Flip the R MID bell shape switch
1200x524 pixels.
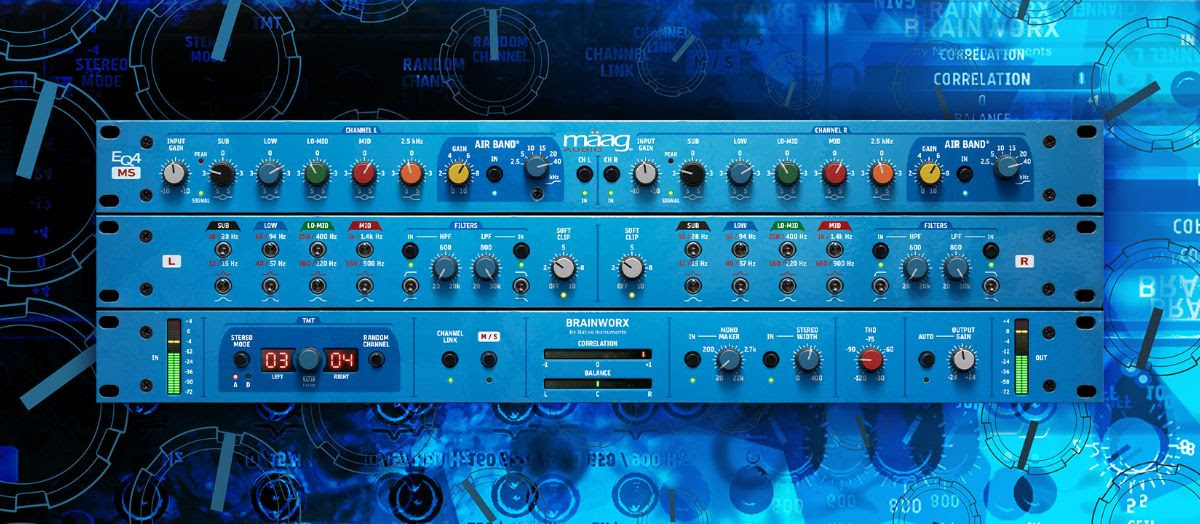[x=835, y=288]
